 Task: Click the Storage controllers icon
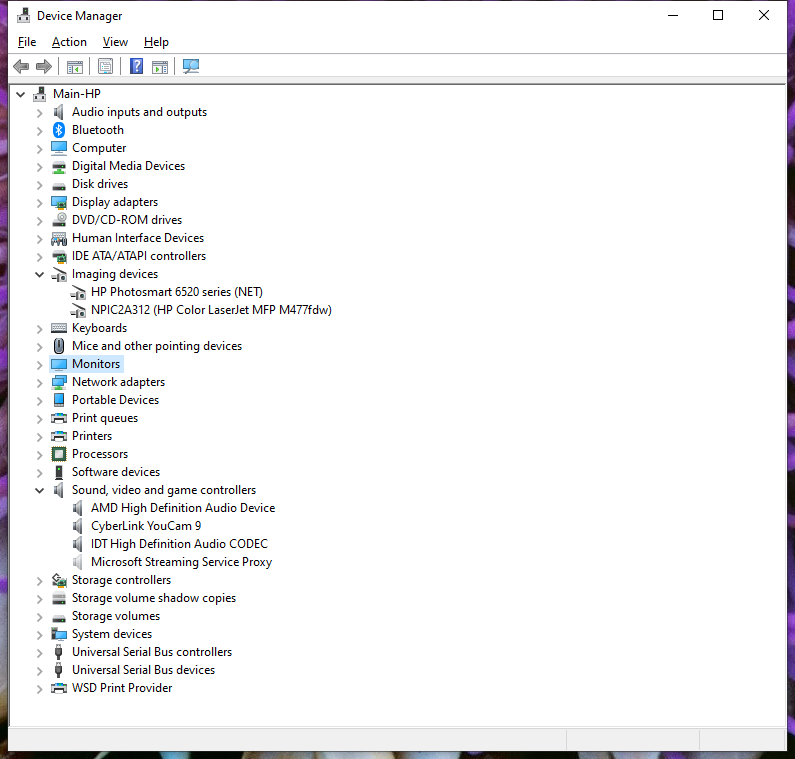(59, 580)
